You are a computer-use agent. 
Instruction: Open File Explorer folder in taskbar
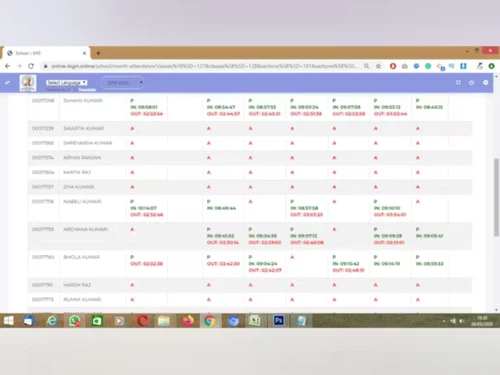(x=164, y=321)
